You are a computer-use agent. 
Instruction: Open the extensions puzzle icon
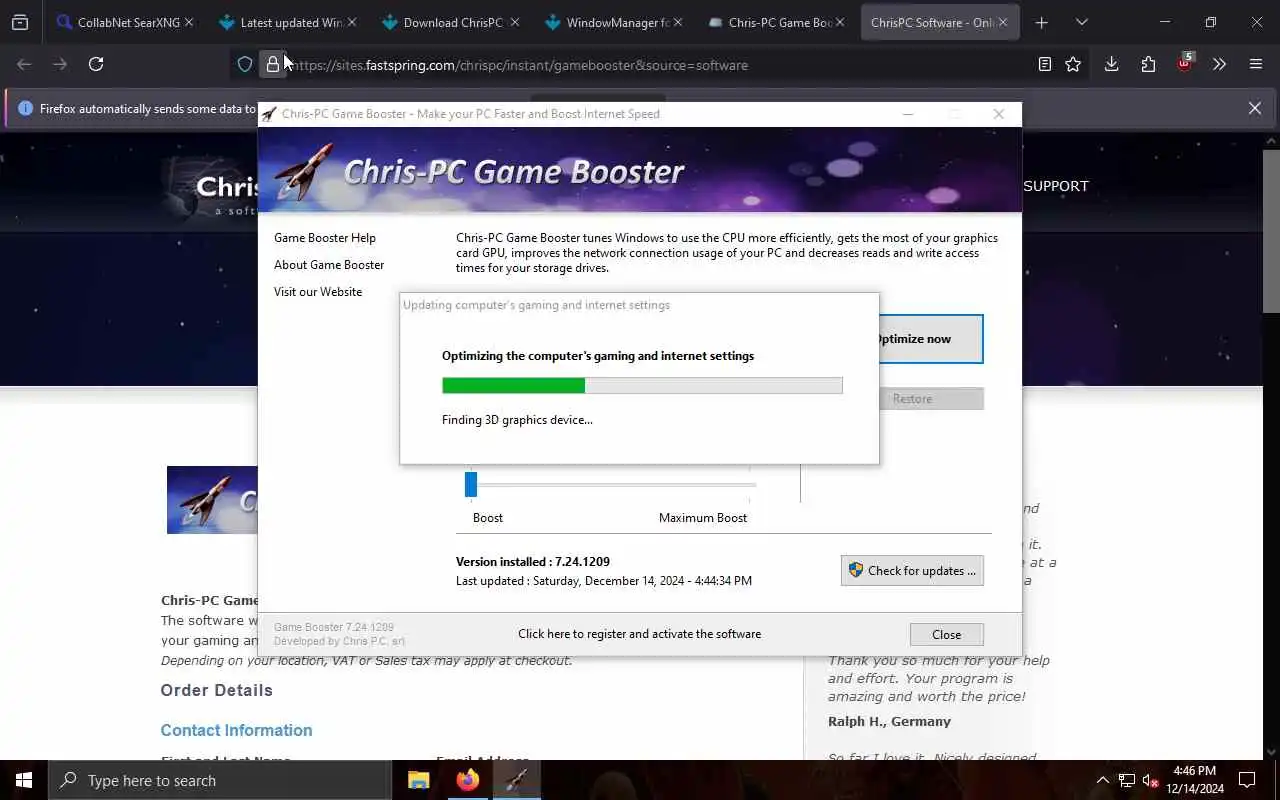pos(1148,64)
